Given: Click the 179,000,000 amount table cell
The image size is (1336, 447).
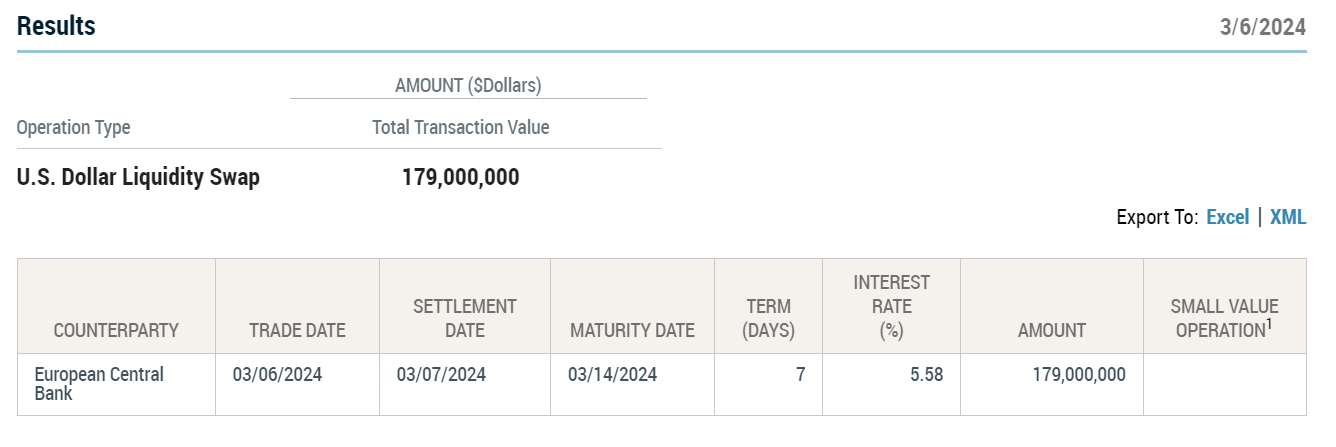Looking at the screenshot, I should point(1079,375).
